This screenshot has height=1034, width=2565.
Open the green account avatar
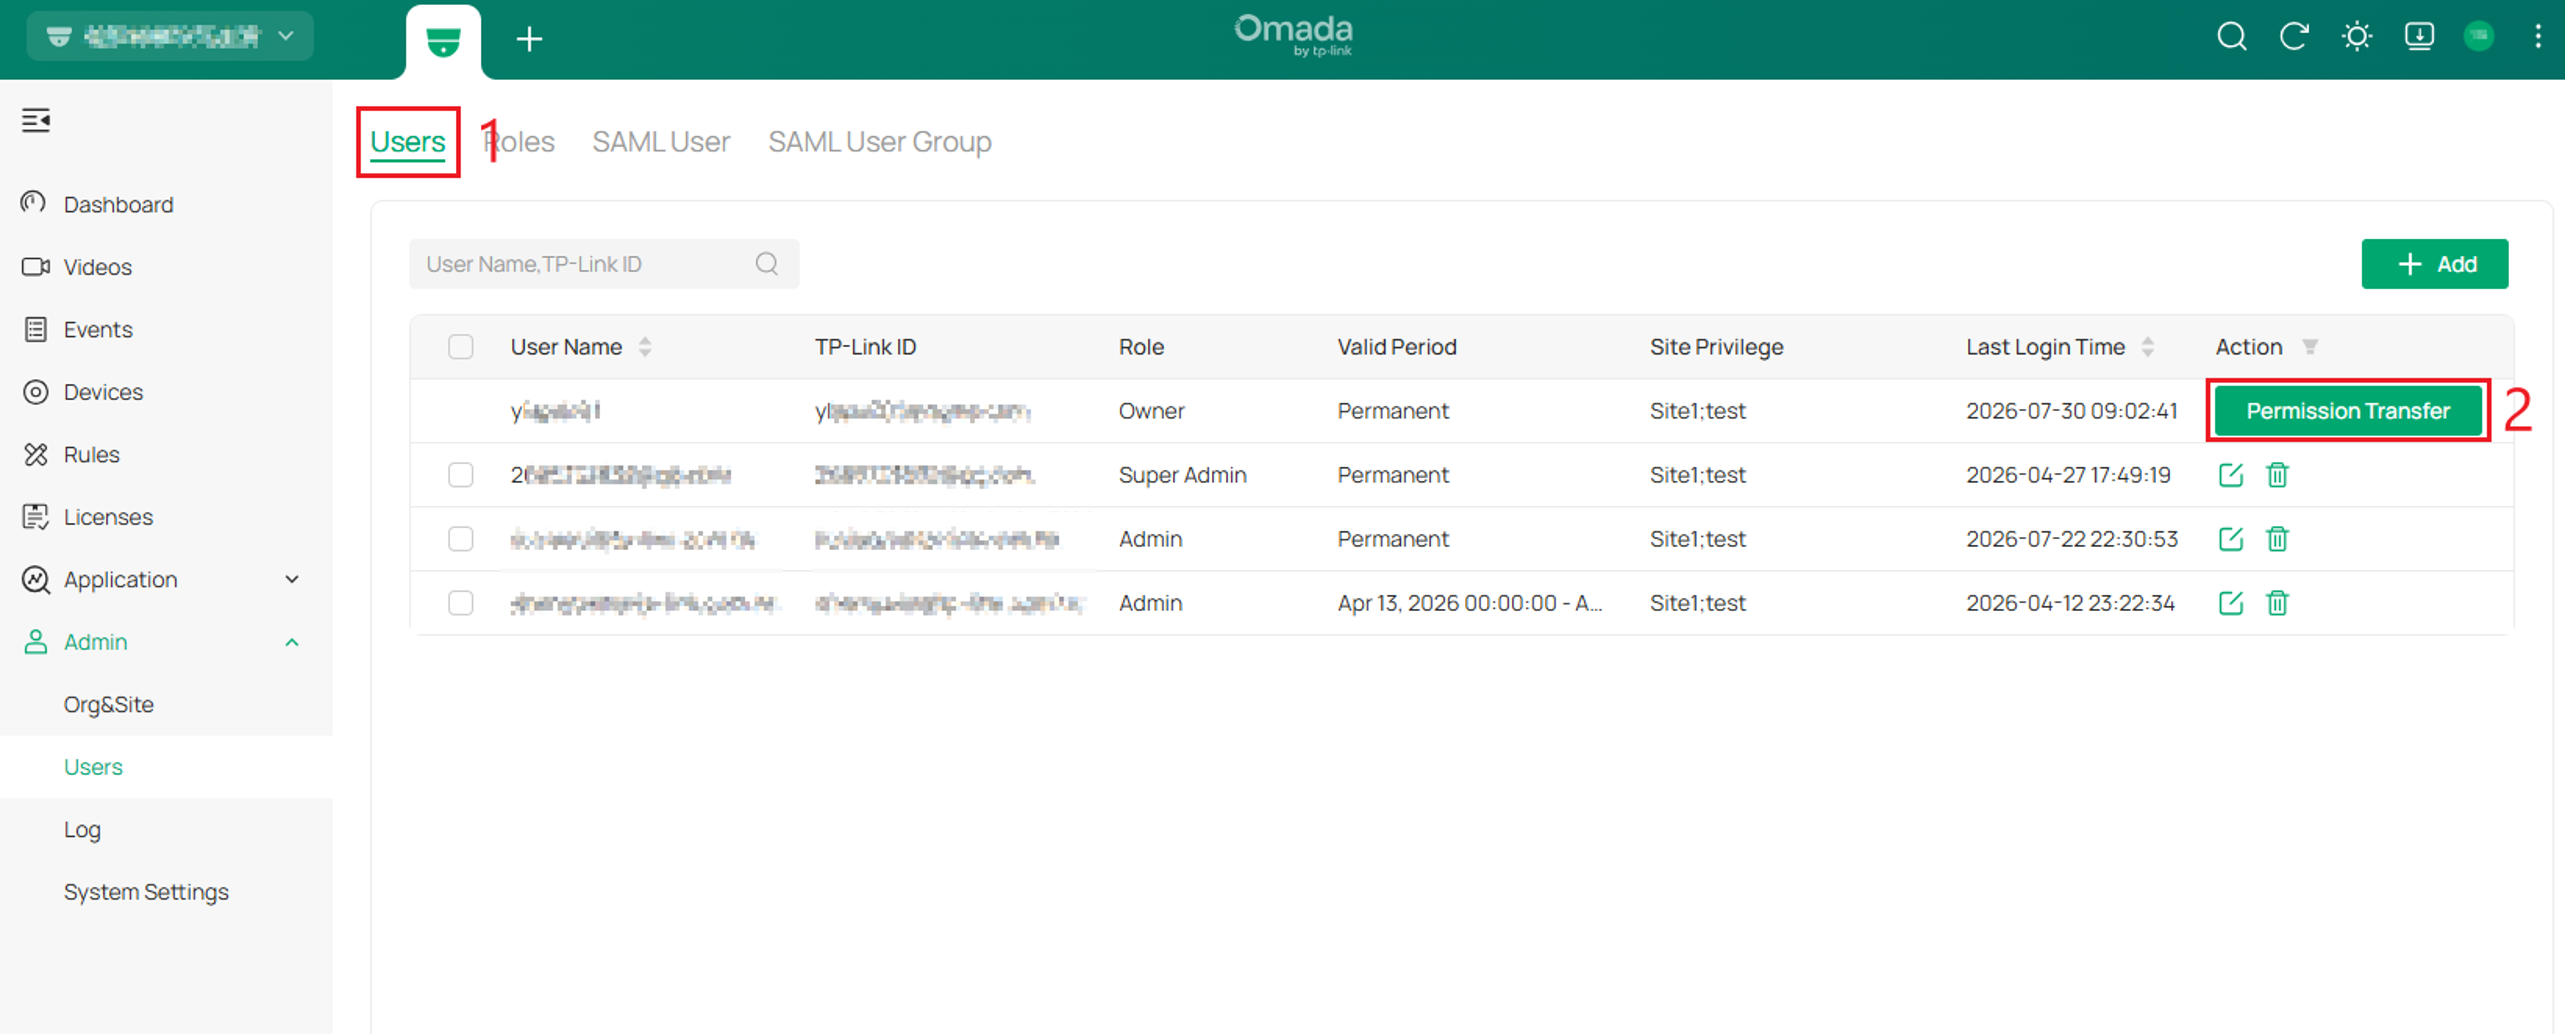(2479, 37)
